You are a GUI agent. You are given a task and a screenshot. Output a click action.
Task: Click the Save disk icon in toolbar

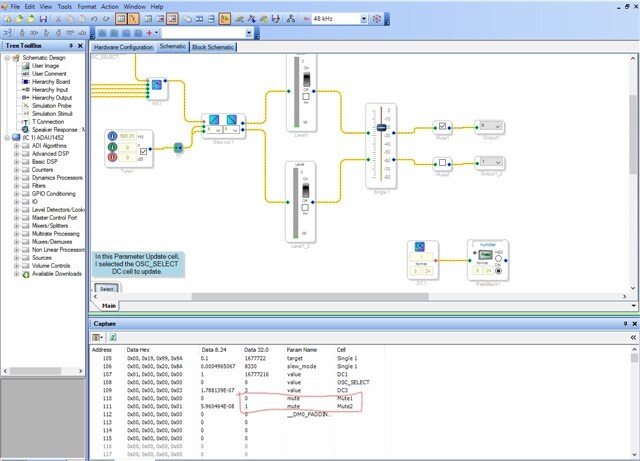pyautogui.click(x=43, y=19)
